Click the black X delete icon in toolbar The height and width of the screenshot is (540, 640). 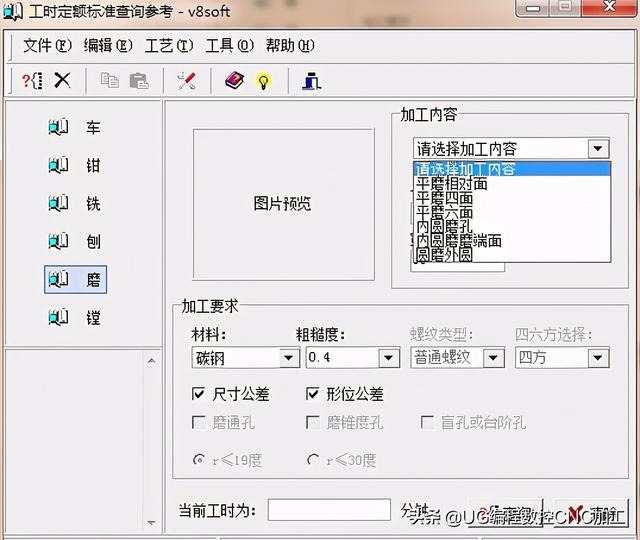[x=62, y=80]
